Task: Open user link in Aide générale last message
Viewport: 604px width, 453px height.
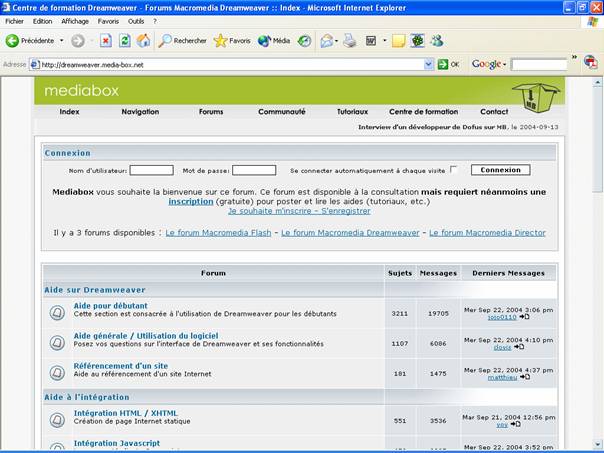Action: click(x=502, y=347)
